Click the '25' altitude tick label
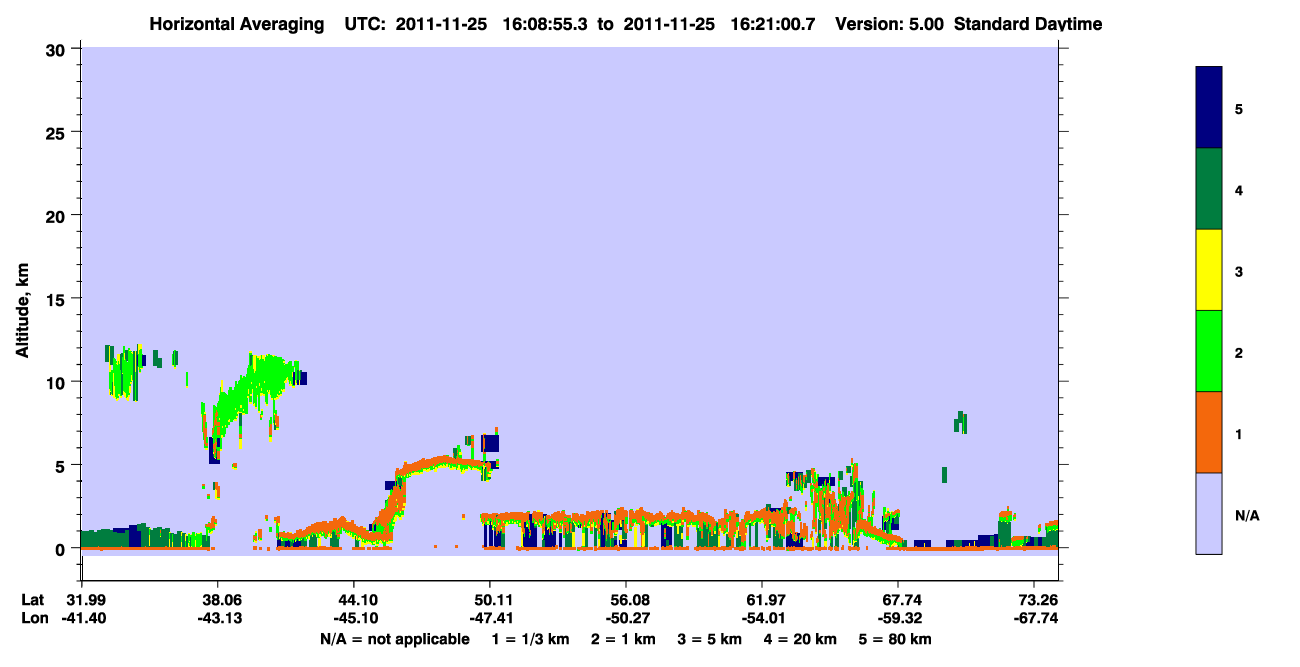 pos(58,132)
